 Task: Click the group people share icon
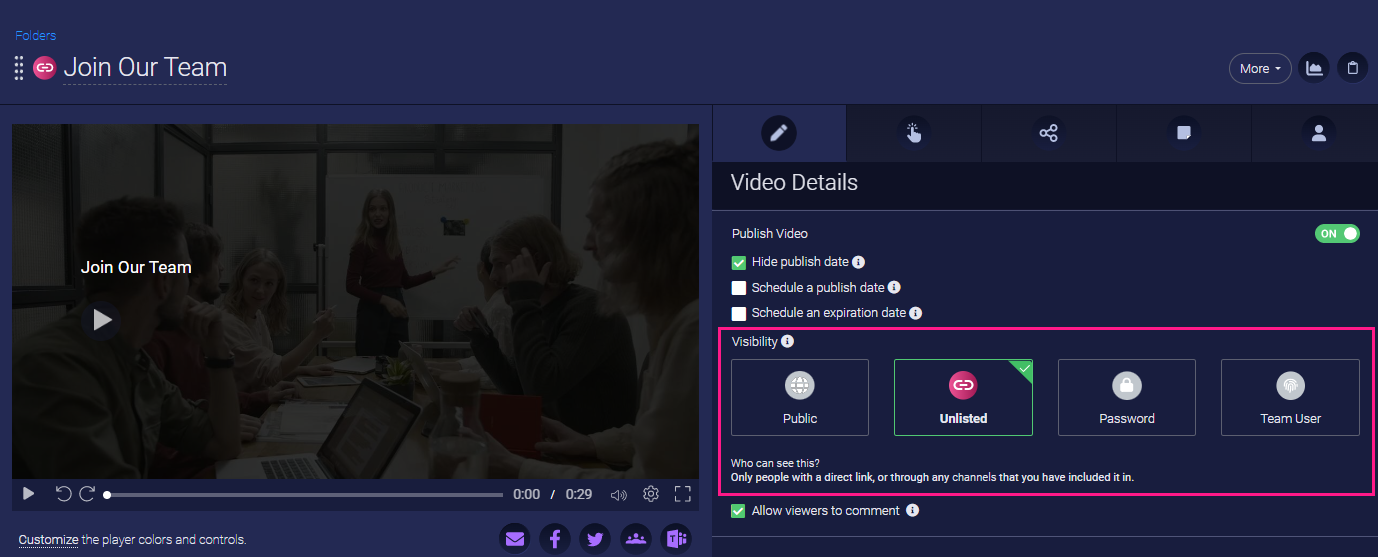tap(636, 539)
